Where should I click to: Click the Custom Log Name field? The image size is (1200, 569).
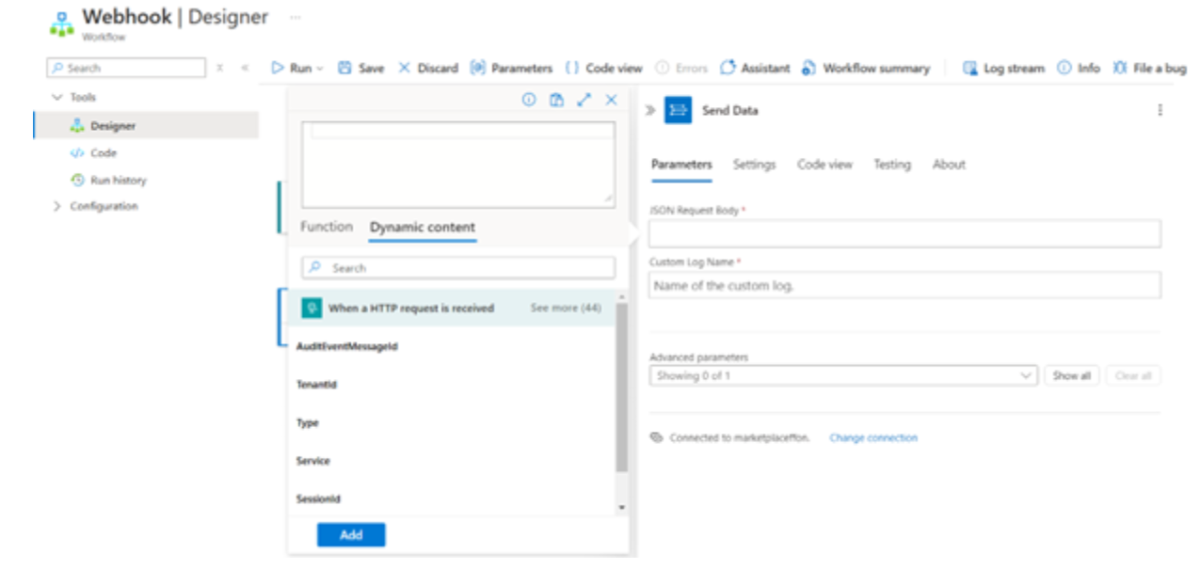[x=904, y=285]
